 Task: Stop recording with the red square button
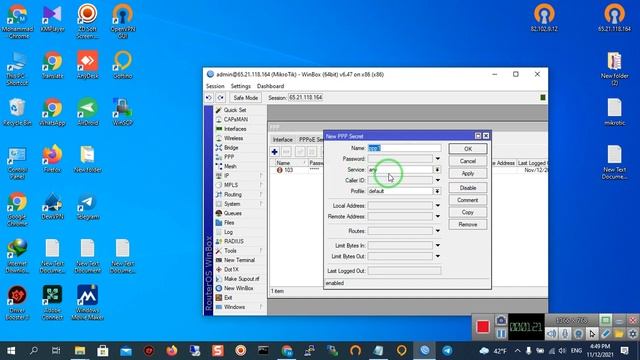(x=482, y=327)
